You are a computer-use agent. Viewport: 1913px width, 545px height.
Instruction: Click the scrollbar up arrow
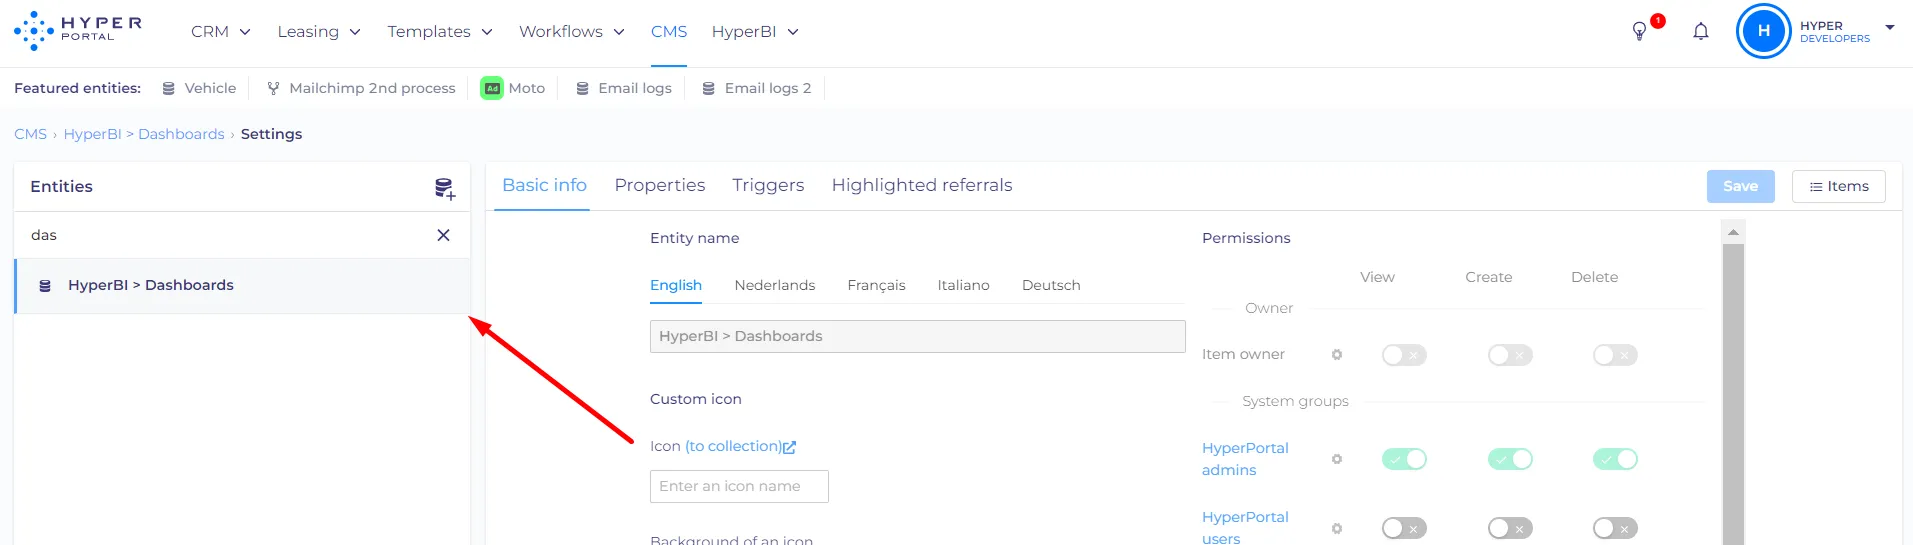click(1734, 232)
